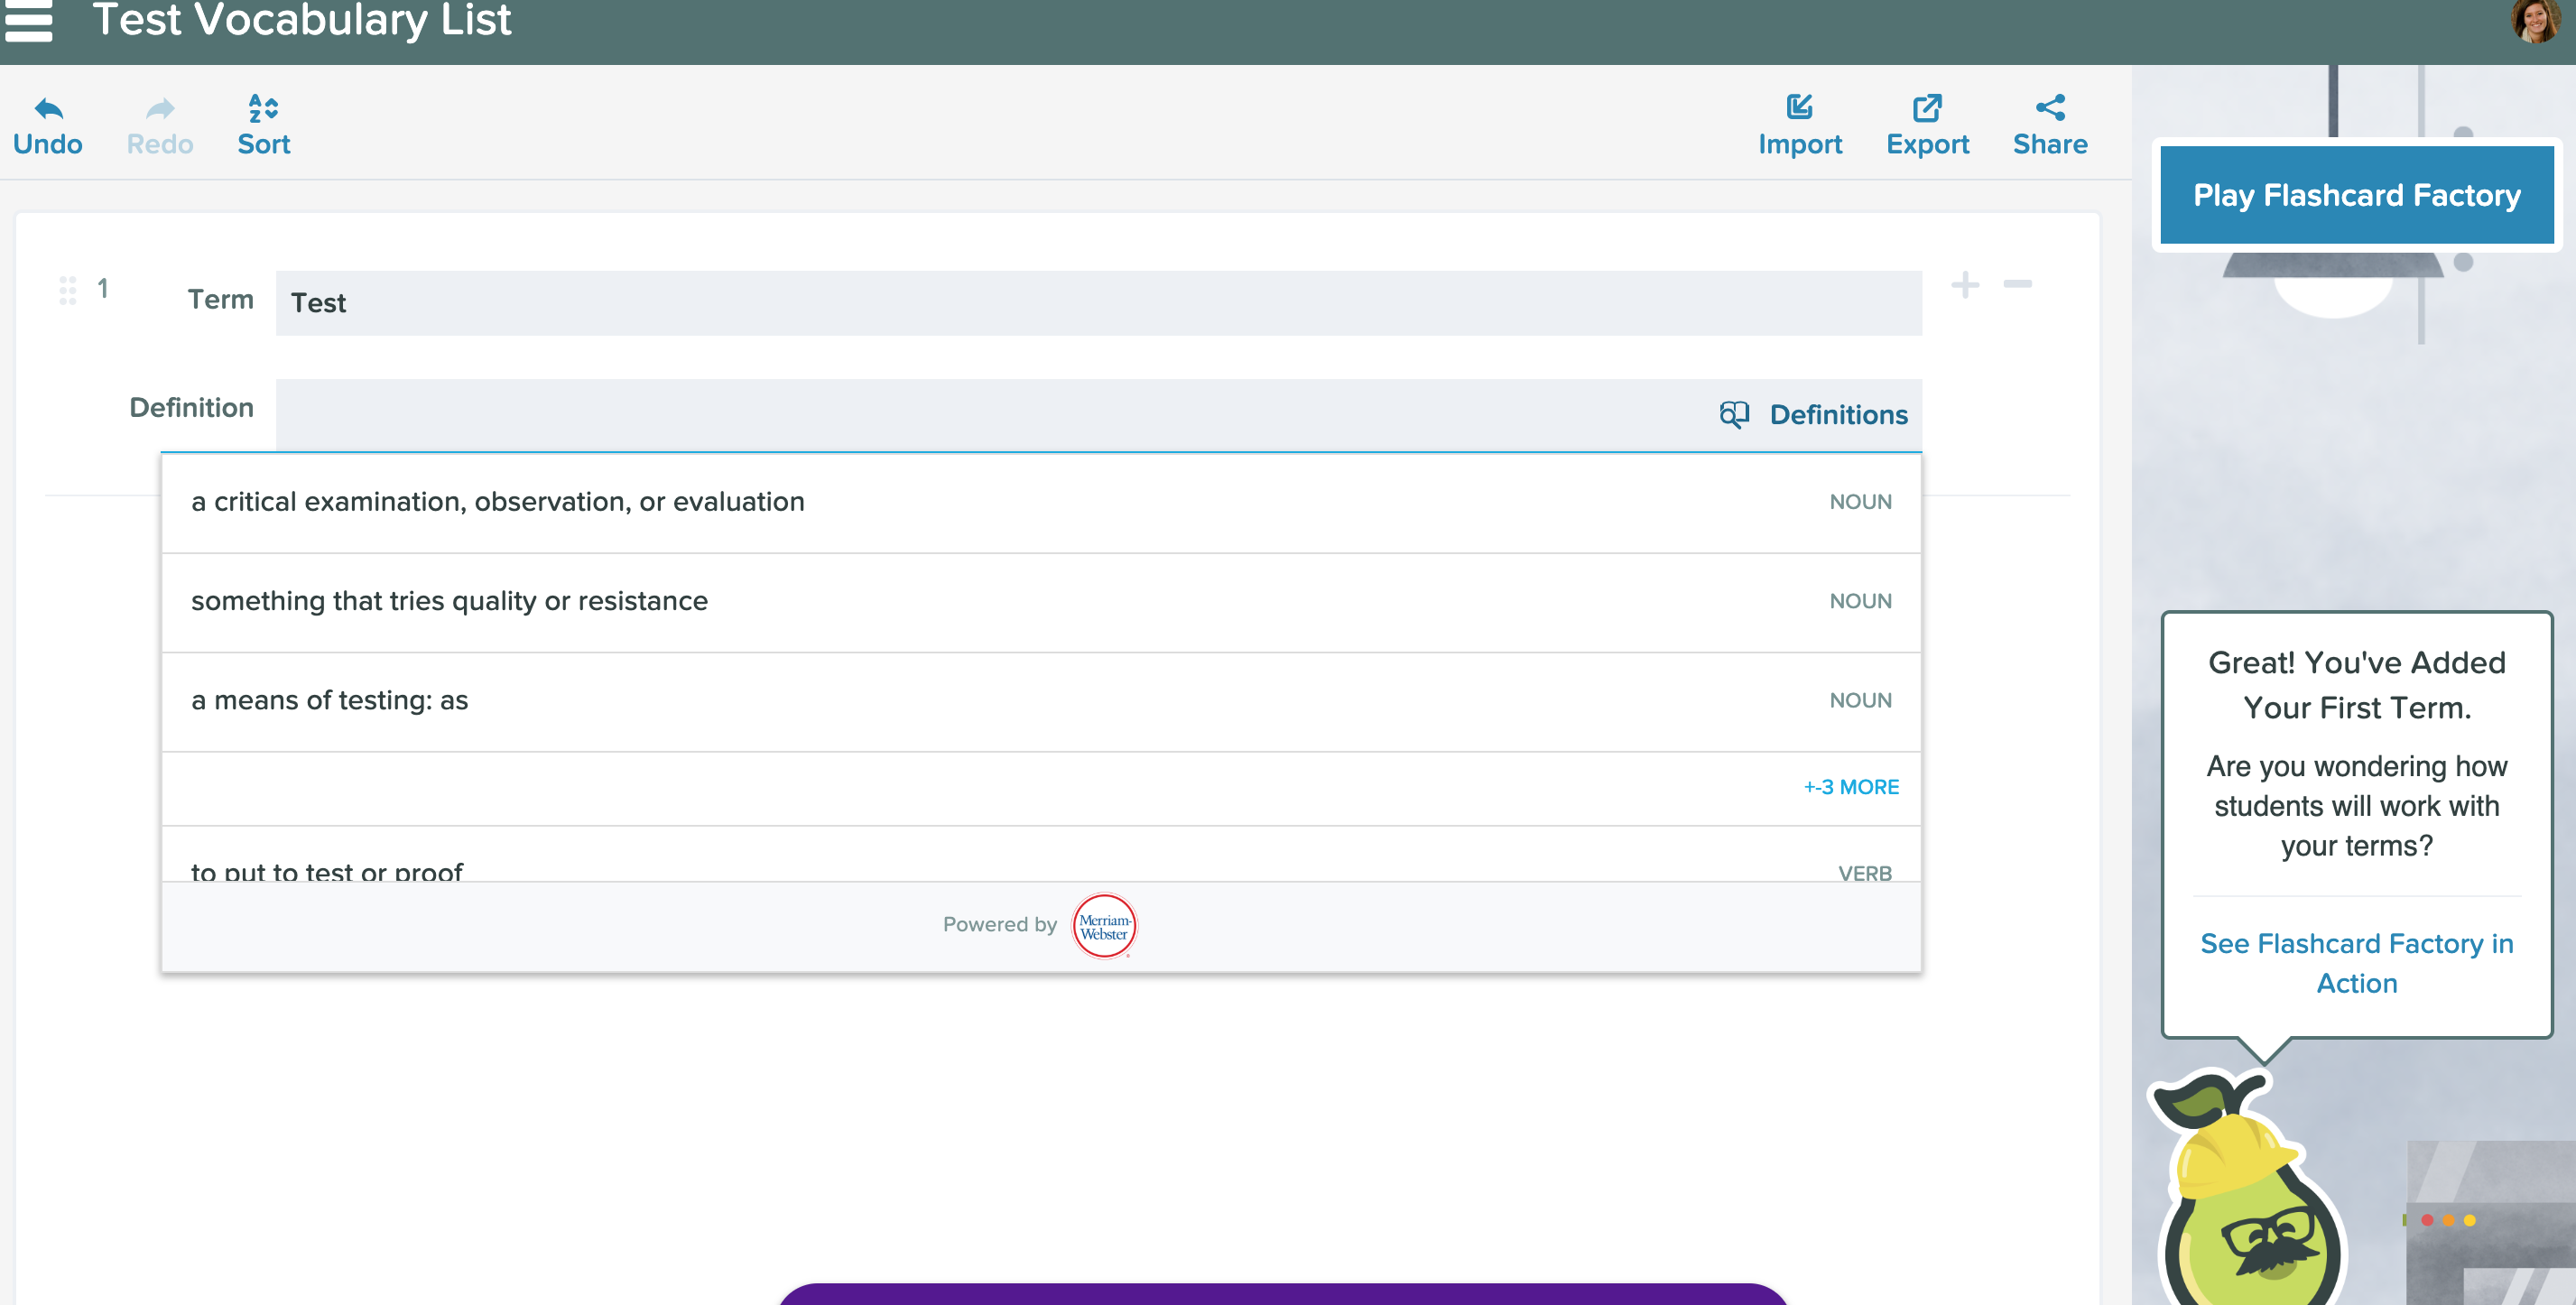Expand the +-3 MORE definitions

(1850, 787)
